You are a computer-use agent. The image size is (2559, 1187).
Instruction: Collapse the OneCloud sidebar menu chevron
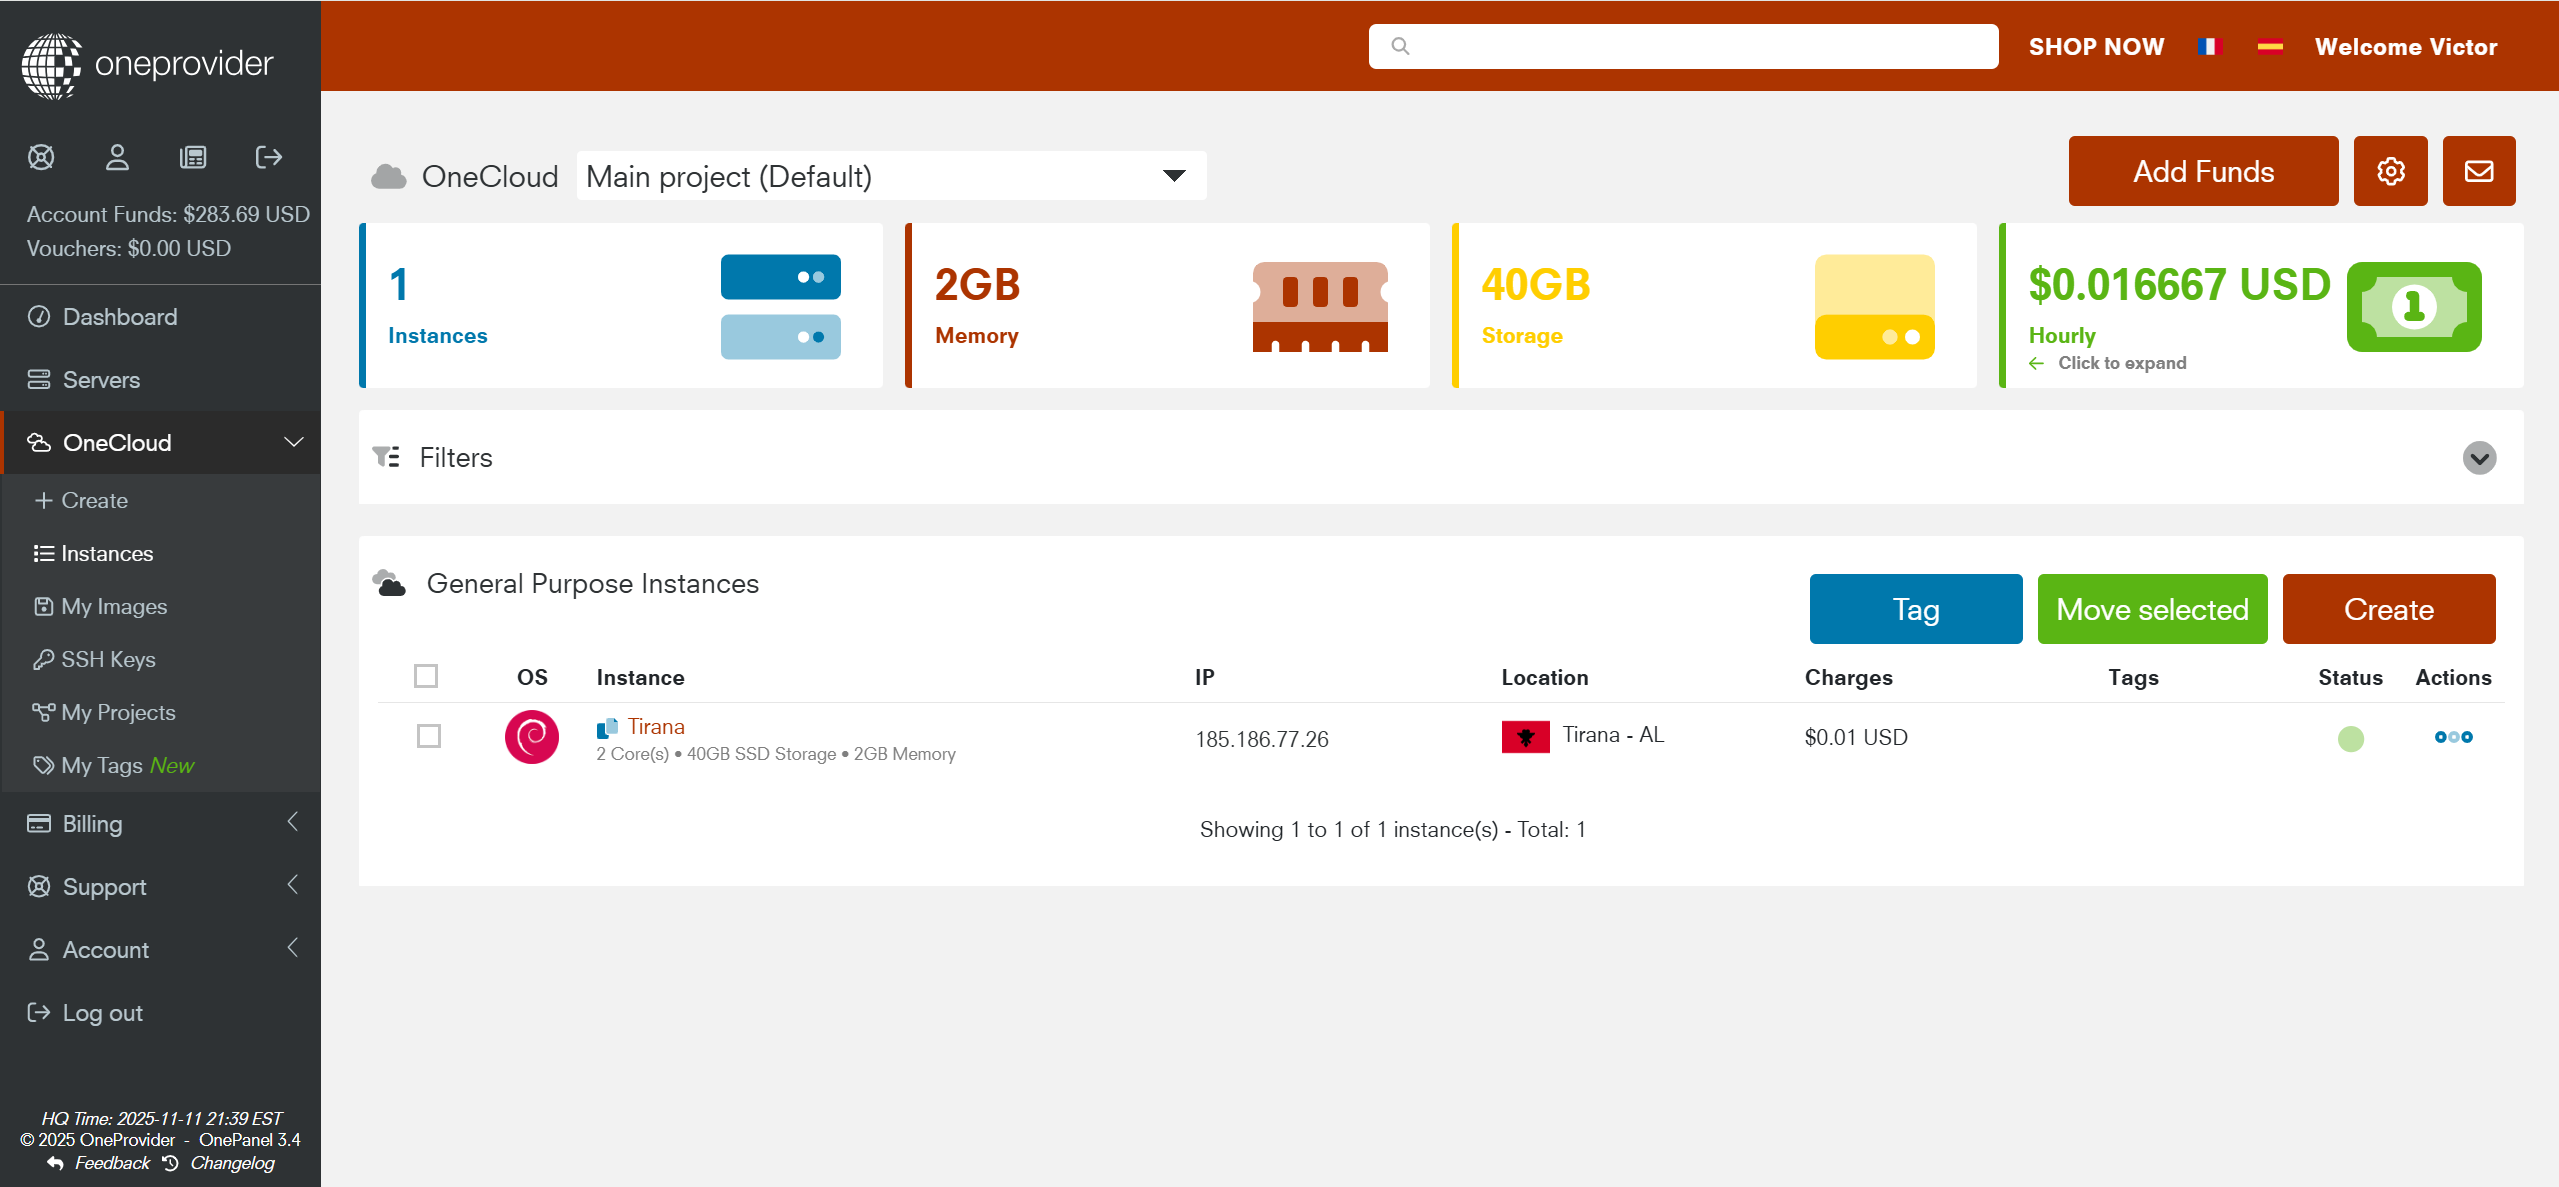click(294, 442)
